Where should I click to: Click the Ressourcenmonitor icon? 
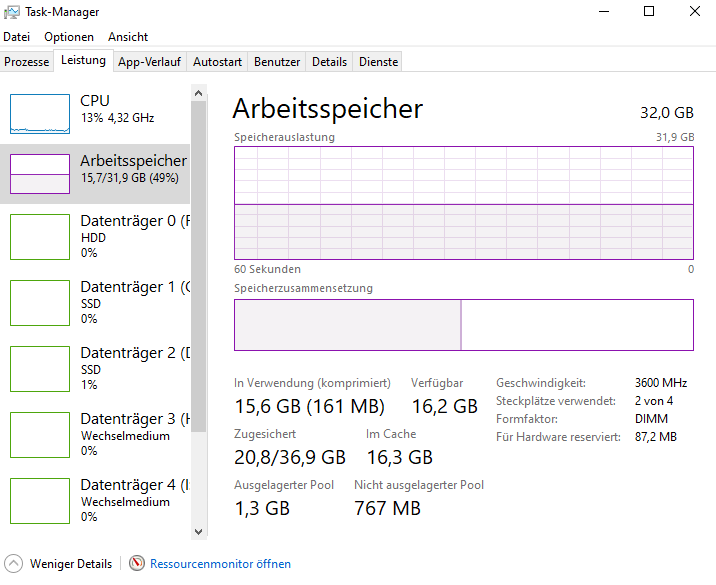tap(137, 564)
